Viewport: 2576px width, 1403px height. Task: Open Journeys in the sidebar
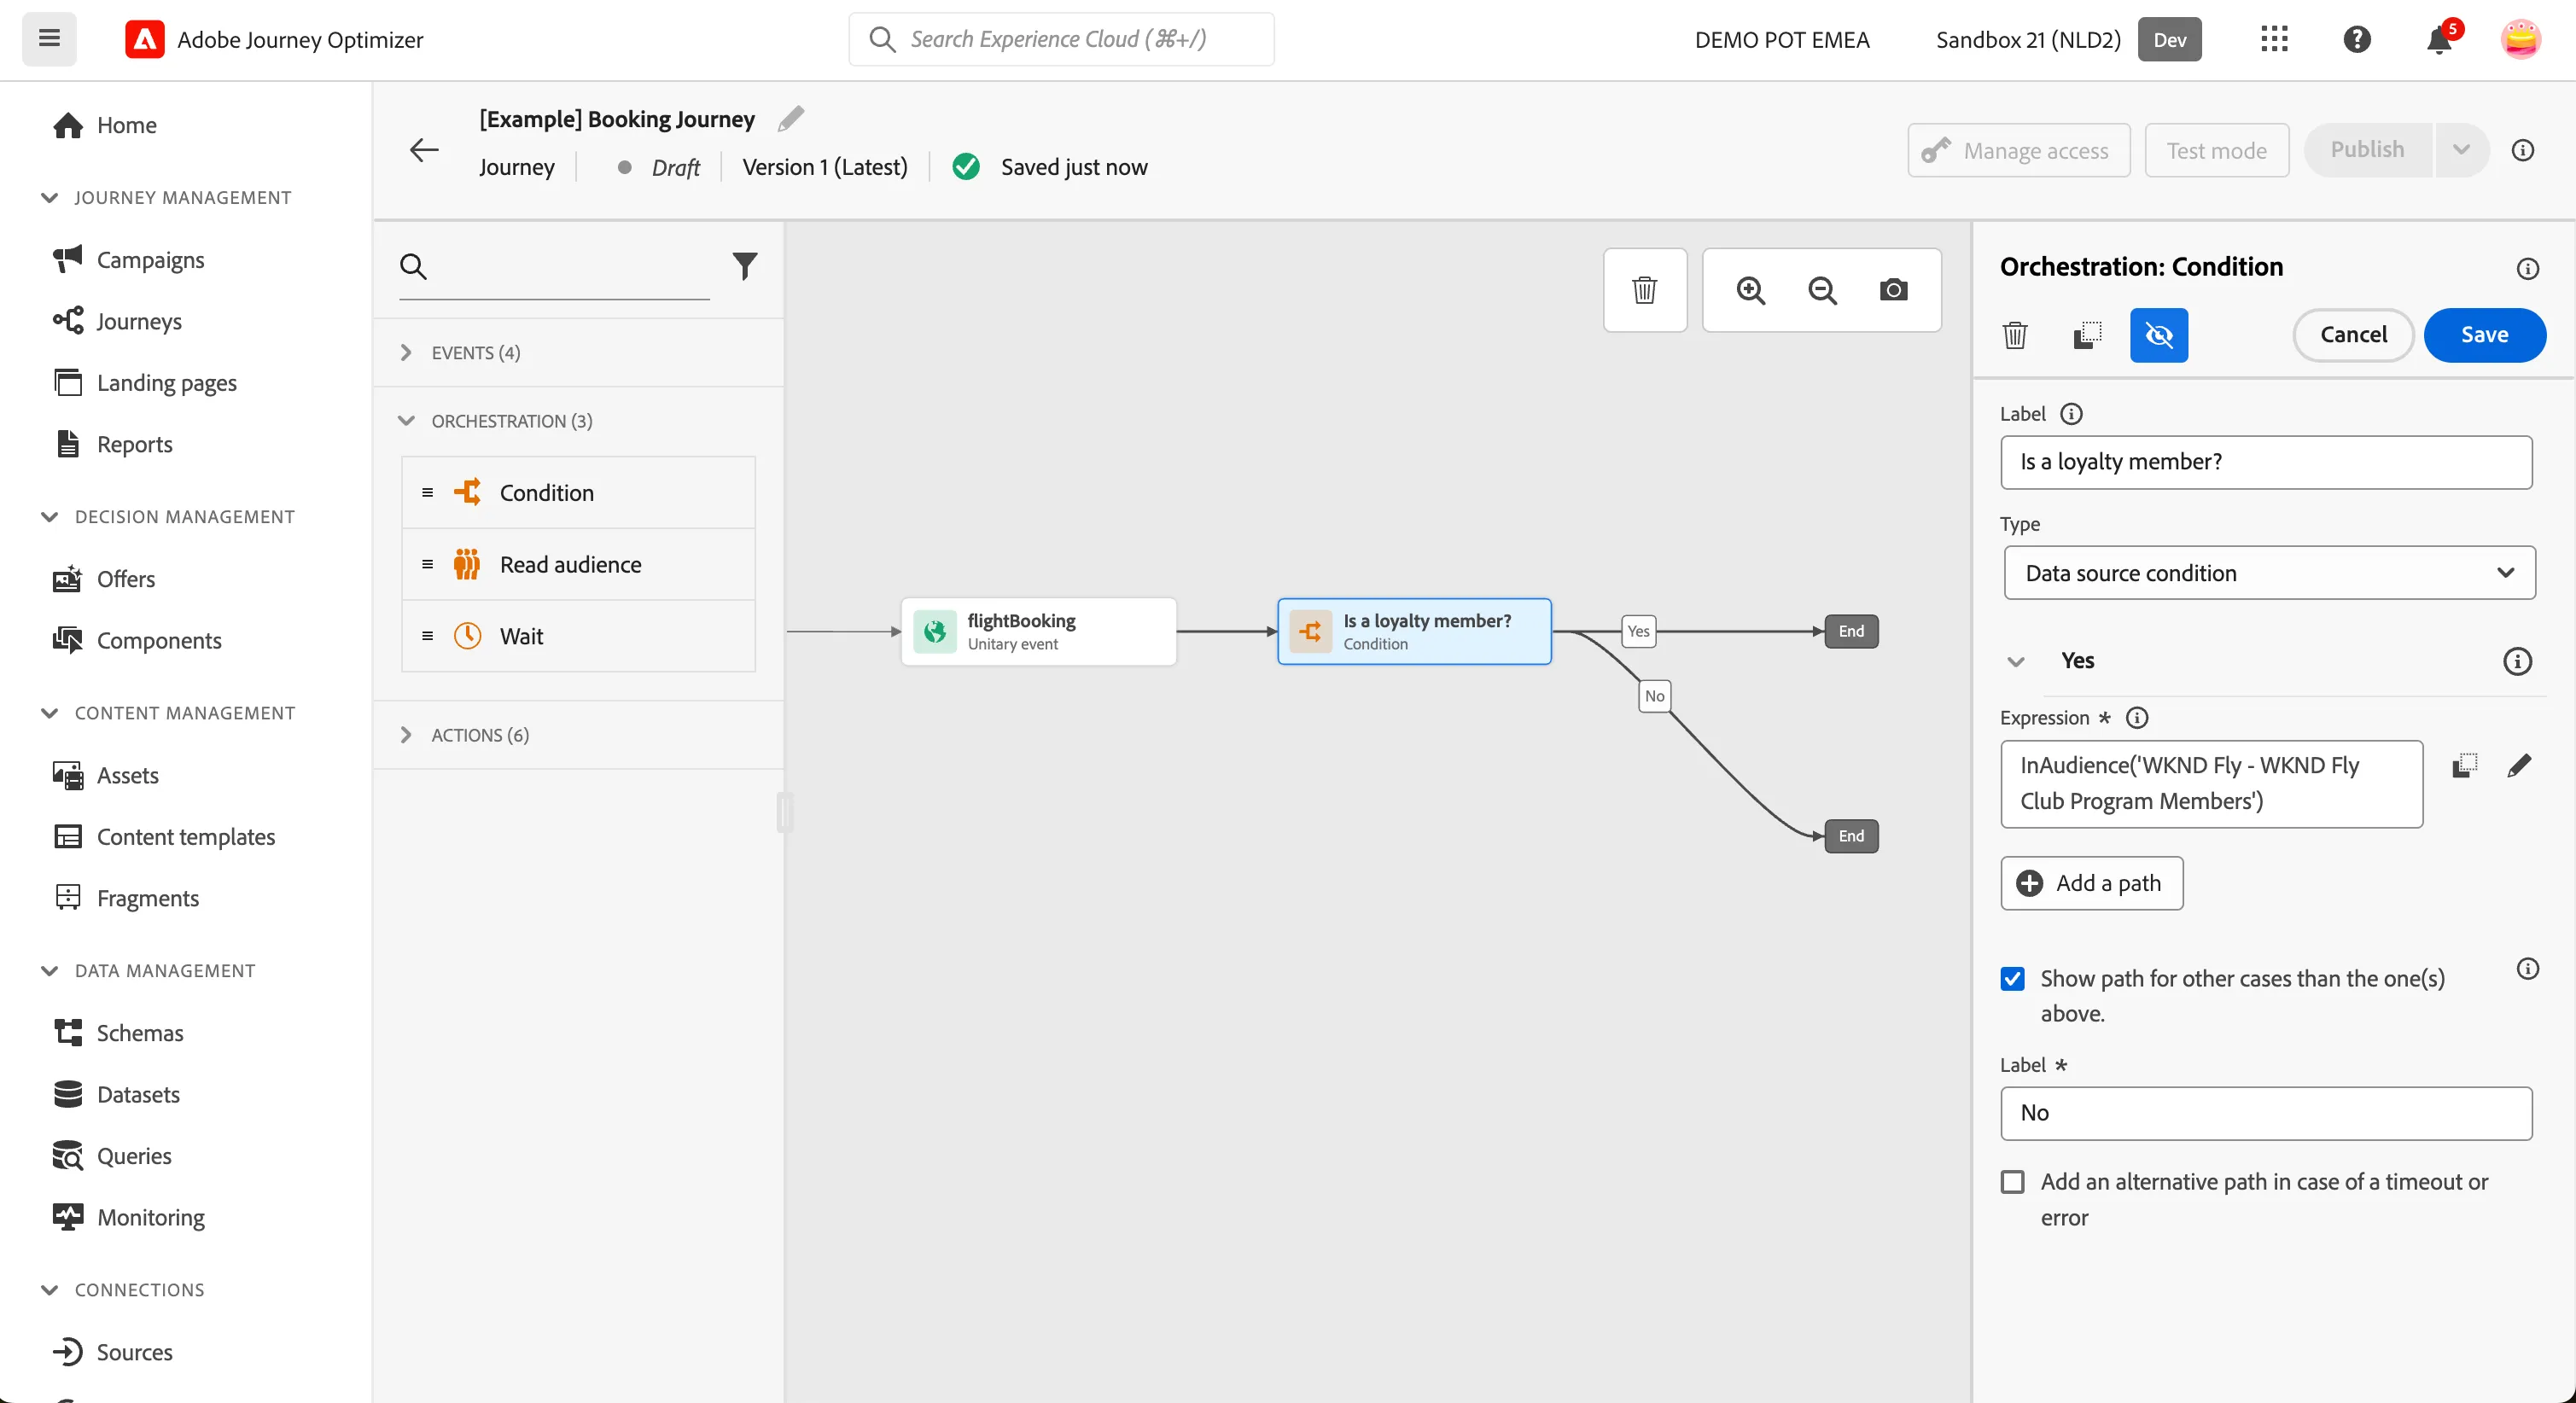[139, 321]
